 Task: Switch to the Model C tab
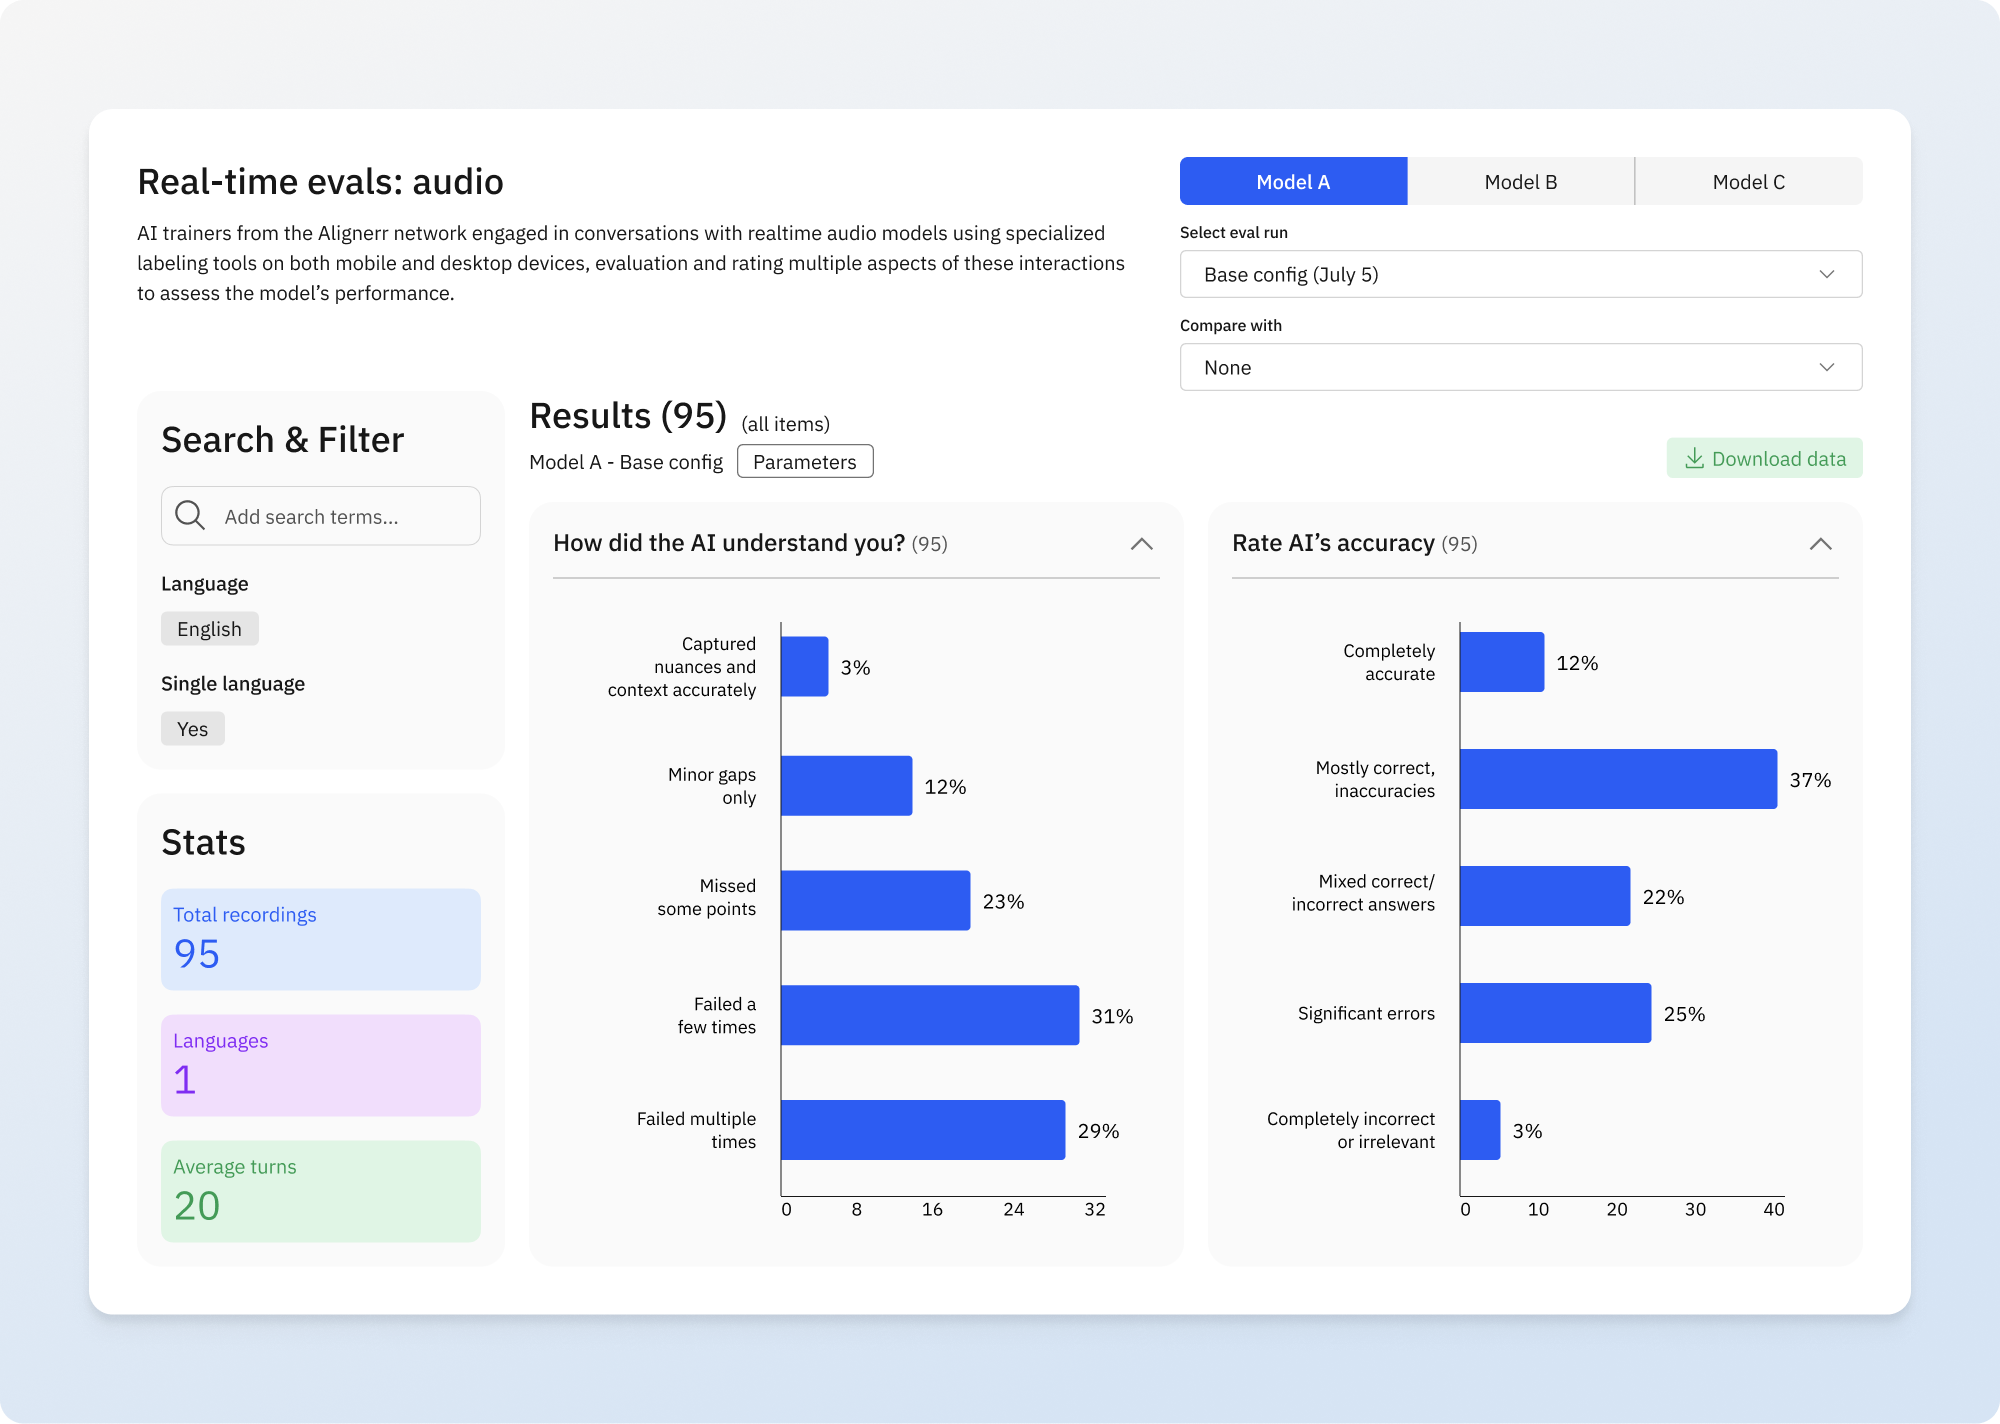point(1748,181)
